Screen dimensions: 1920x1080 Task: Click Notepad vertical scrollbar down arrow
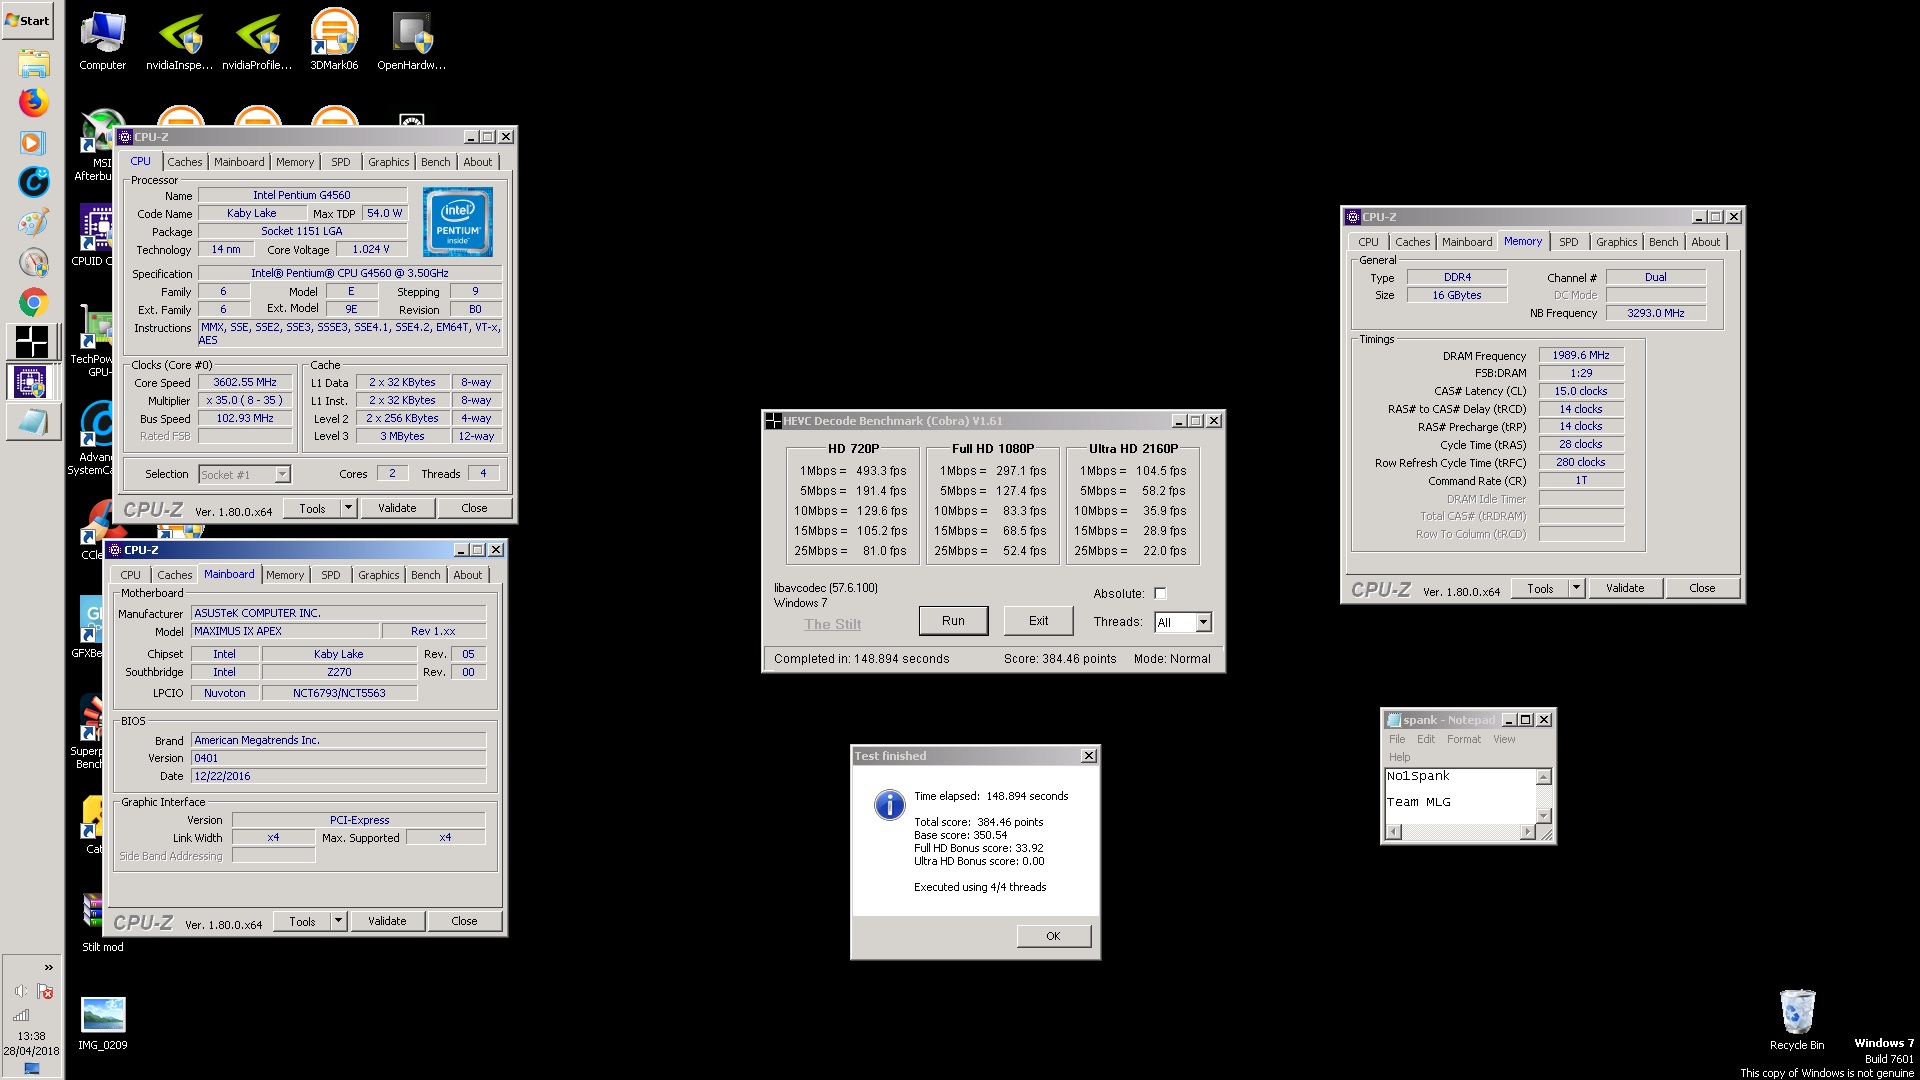[x=1543, y=815]
